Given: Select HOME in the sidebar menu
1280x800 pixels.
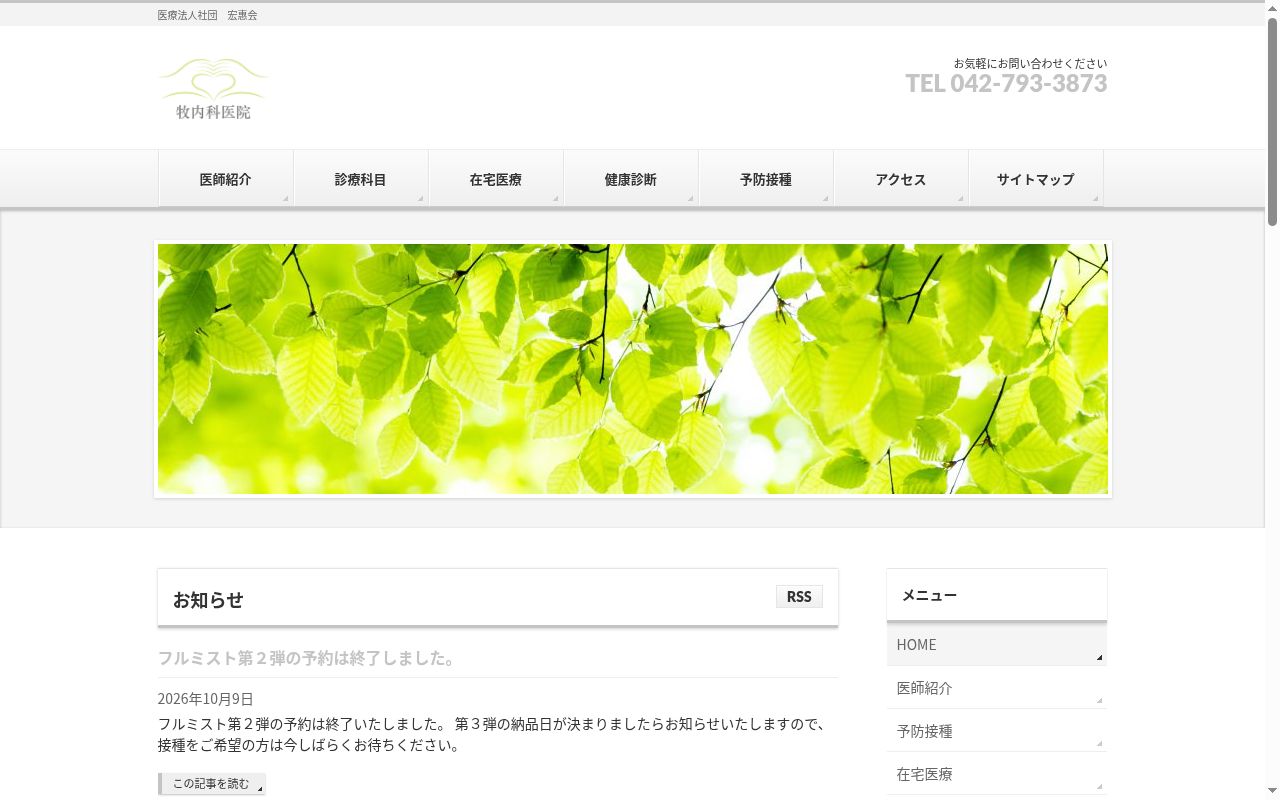Looking at the screenshot, I should (996, 645).
